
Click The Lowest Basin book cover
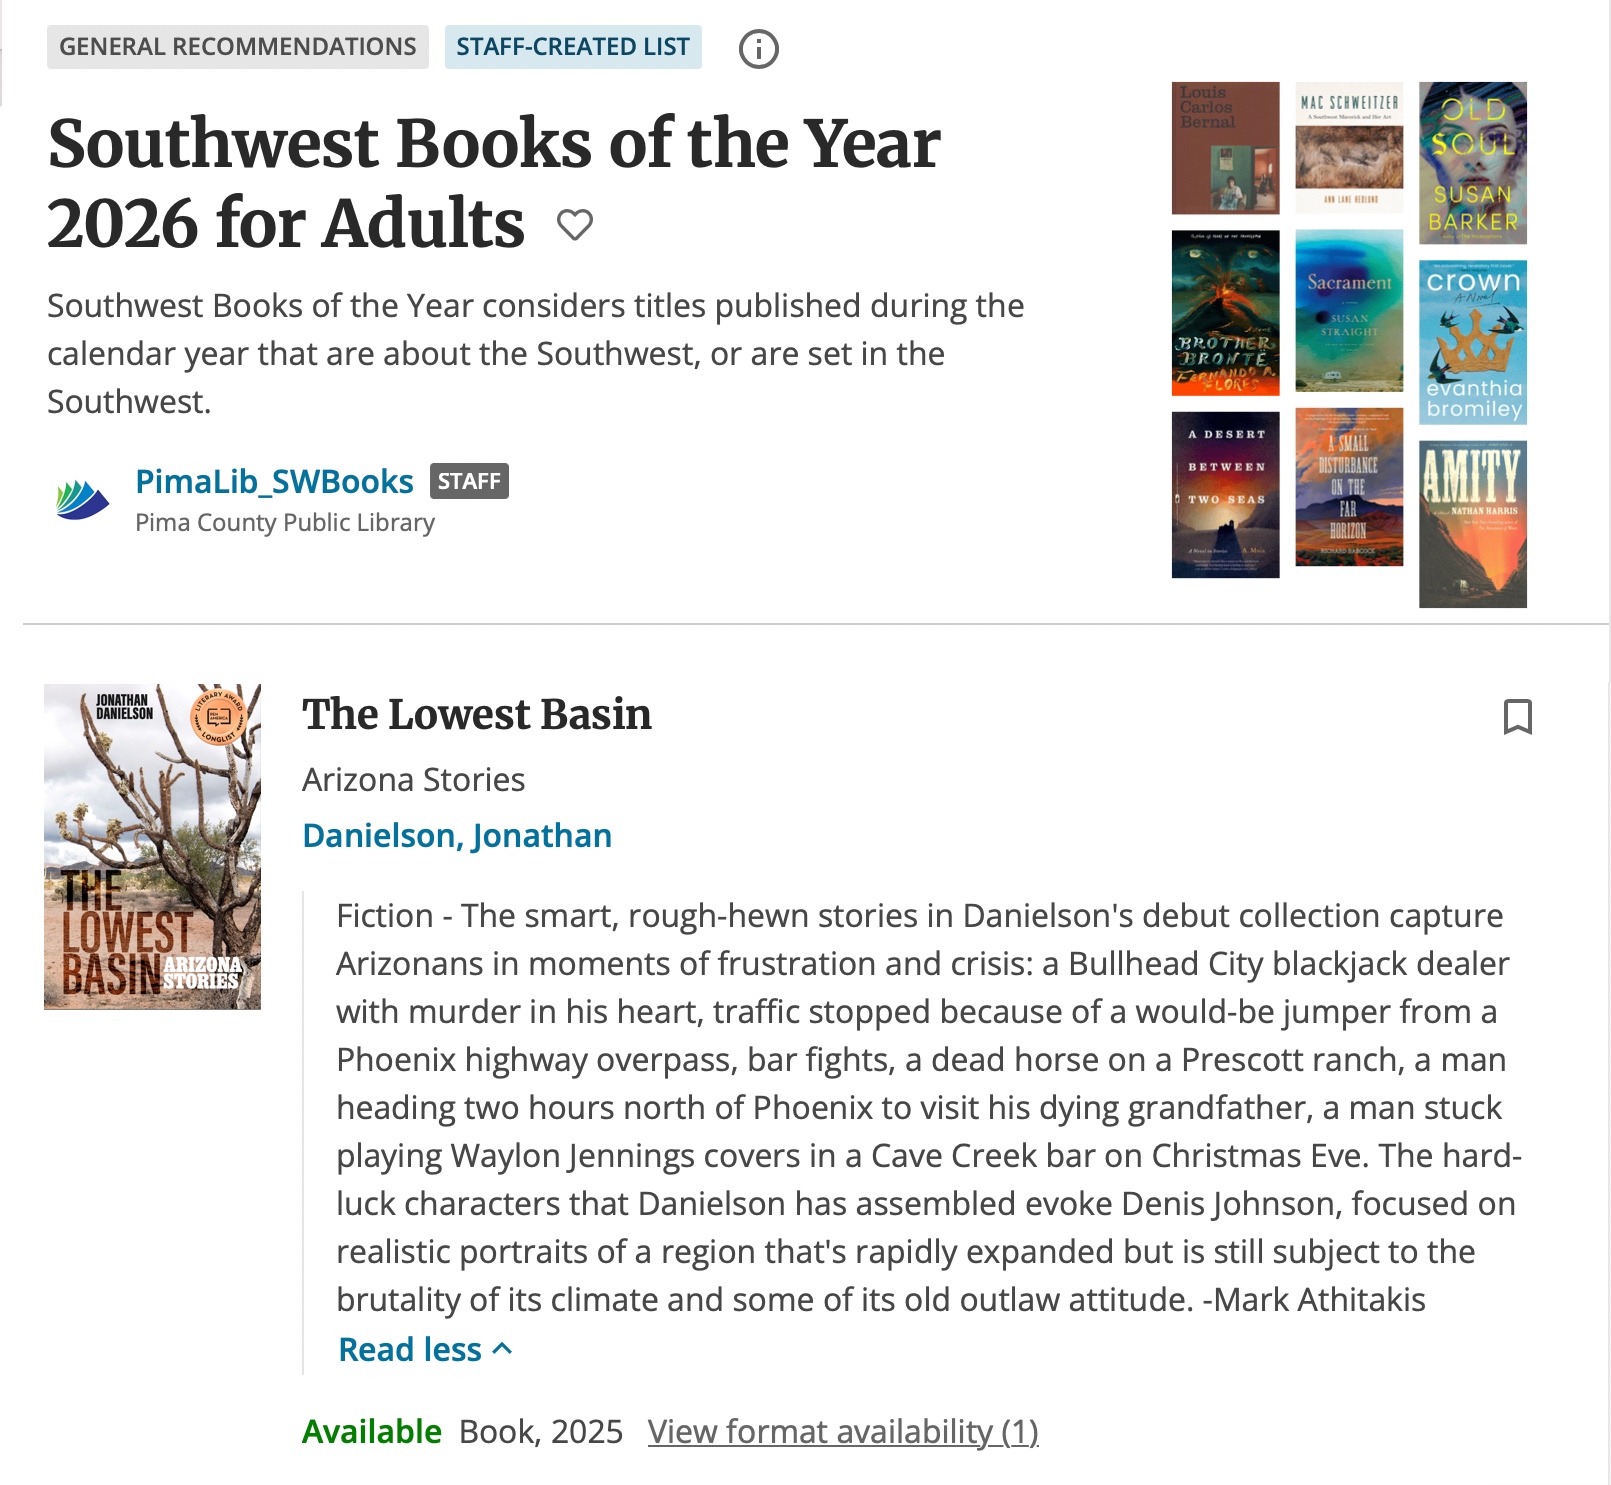coord(152,846)
